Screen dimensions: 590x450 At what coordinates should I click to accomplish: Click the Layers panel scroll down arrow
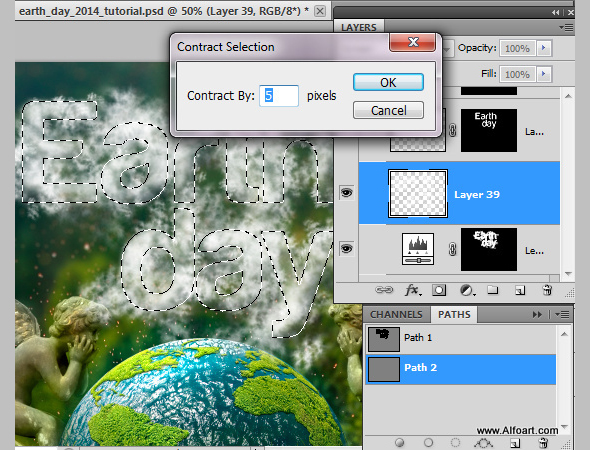pyautogui.click(x=568, y=274)
